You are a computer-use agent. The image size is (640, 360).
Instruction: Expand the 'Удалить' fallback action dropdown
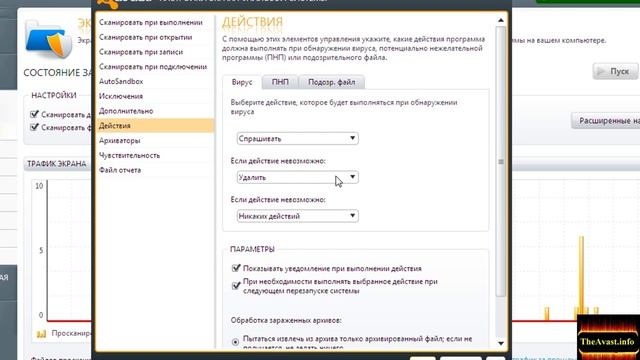click(298, 177)
